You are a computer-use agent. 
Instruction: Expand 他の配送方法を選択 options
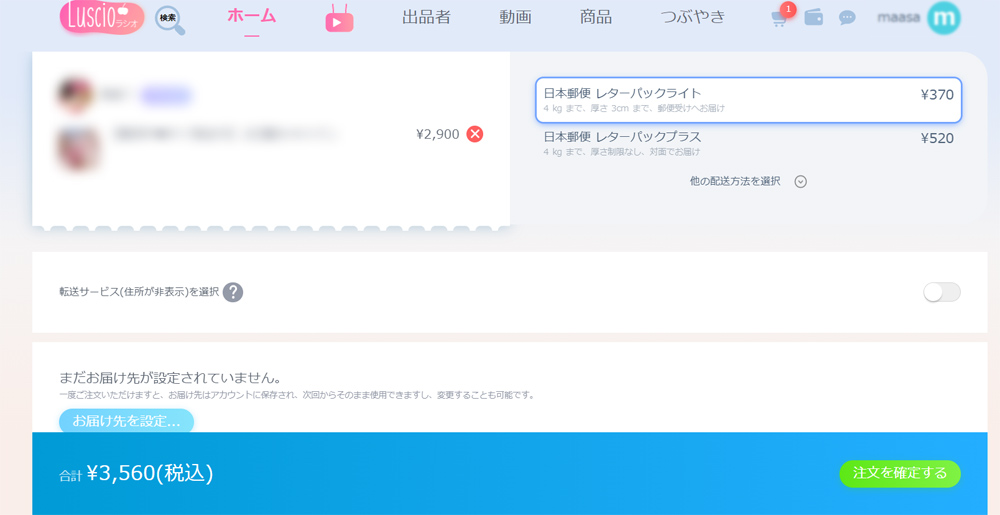tap(747, 181)
